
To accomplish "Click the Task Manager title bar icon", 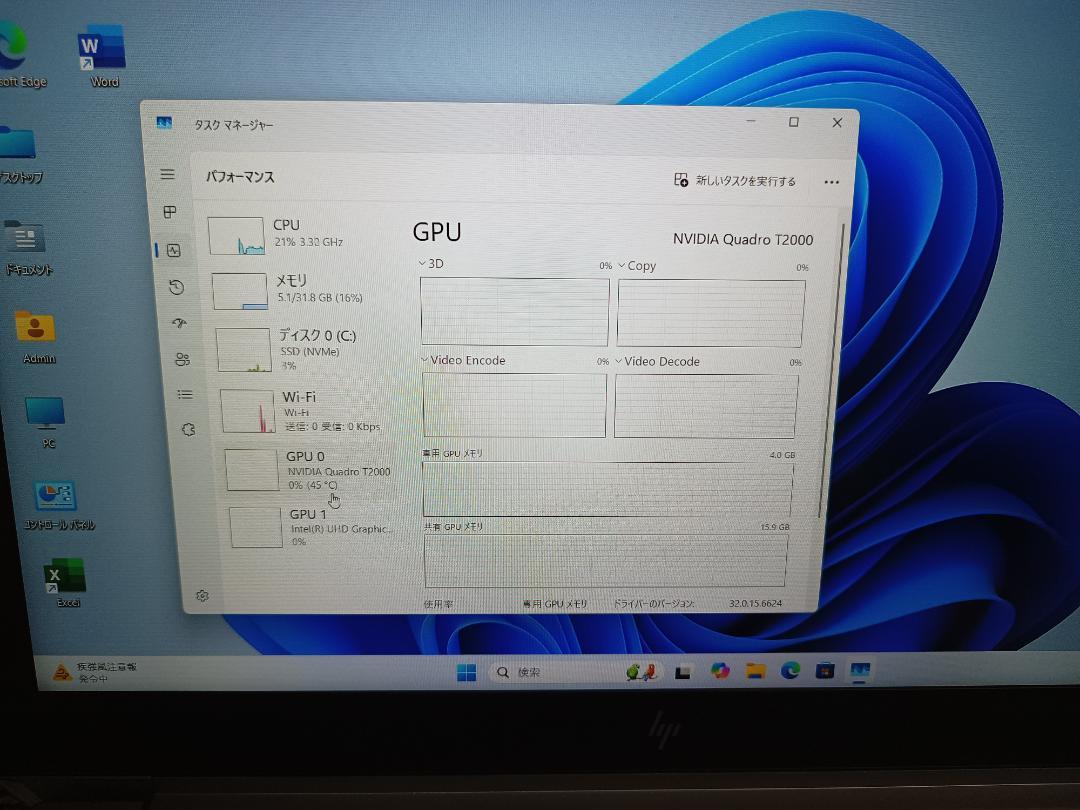I will coord(164,123).
